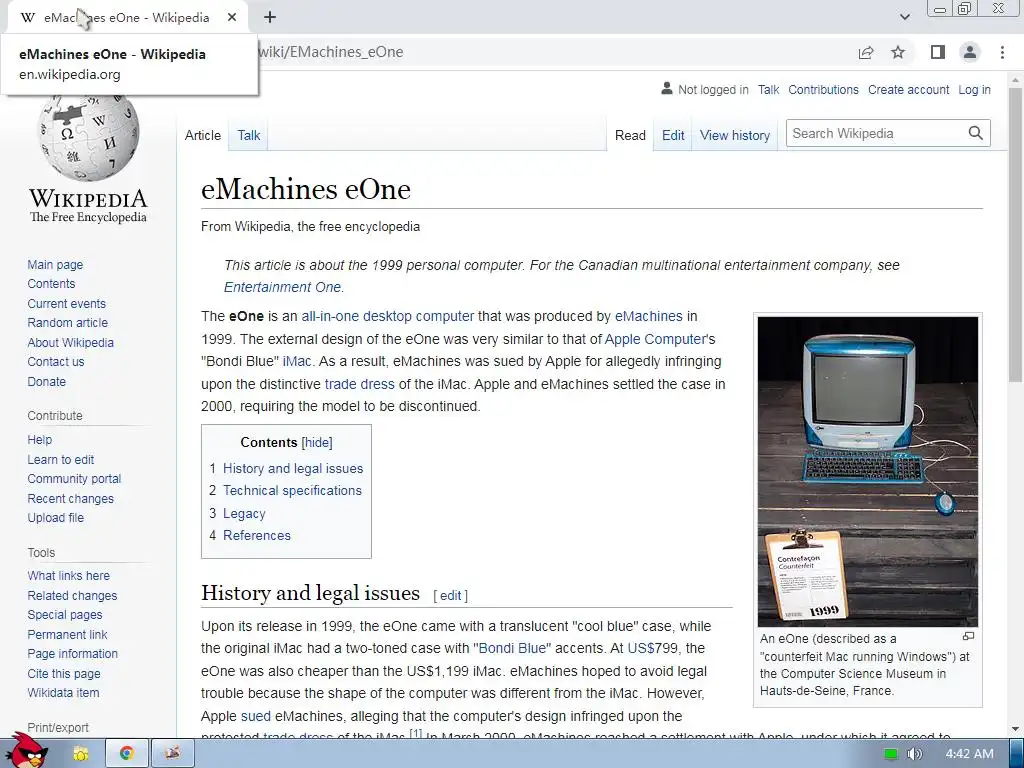Open a new browser tab with plus icon
This screenshot has height=768, width=1024.
point(270,18)
